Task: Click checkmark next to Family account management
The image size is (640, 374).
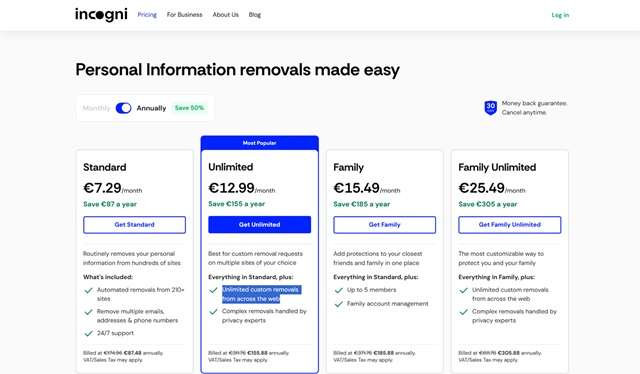Action: [338, 304]
